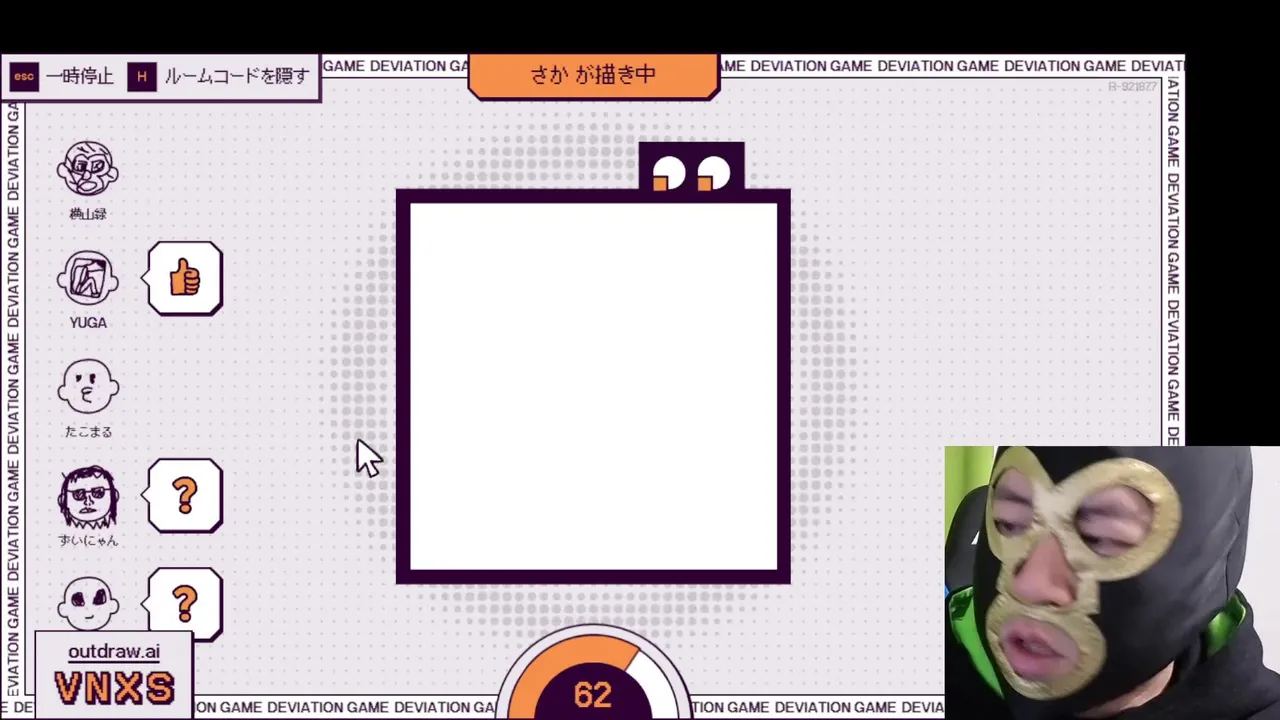This screenshot has width=1280, height=720.
Task: Click the すいにゃん player name label
Action: pos(88,541)
